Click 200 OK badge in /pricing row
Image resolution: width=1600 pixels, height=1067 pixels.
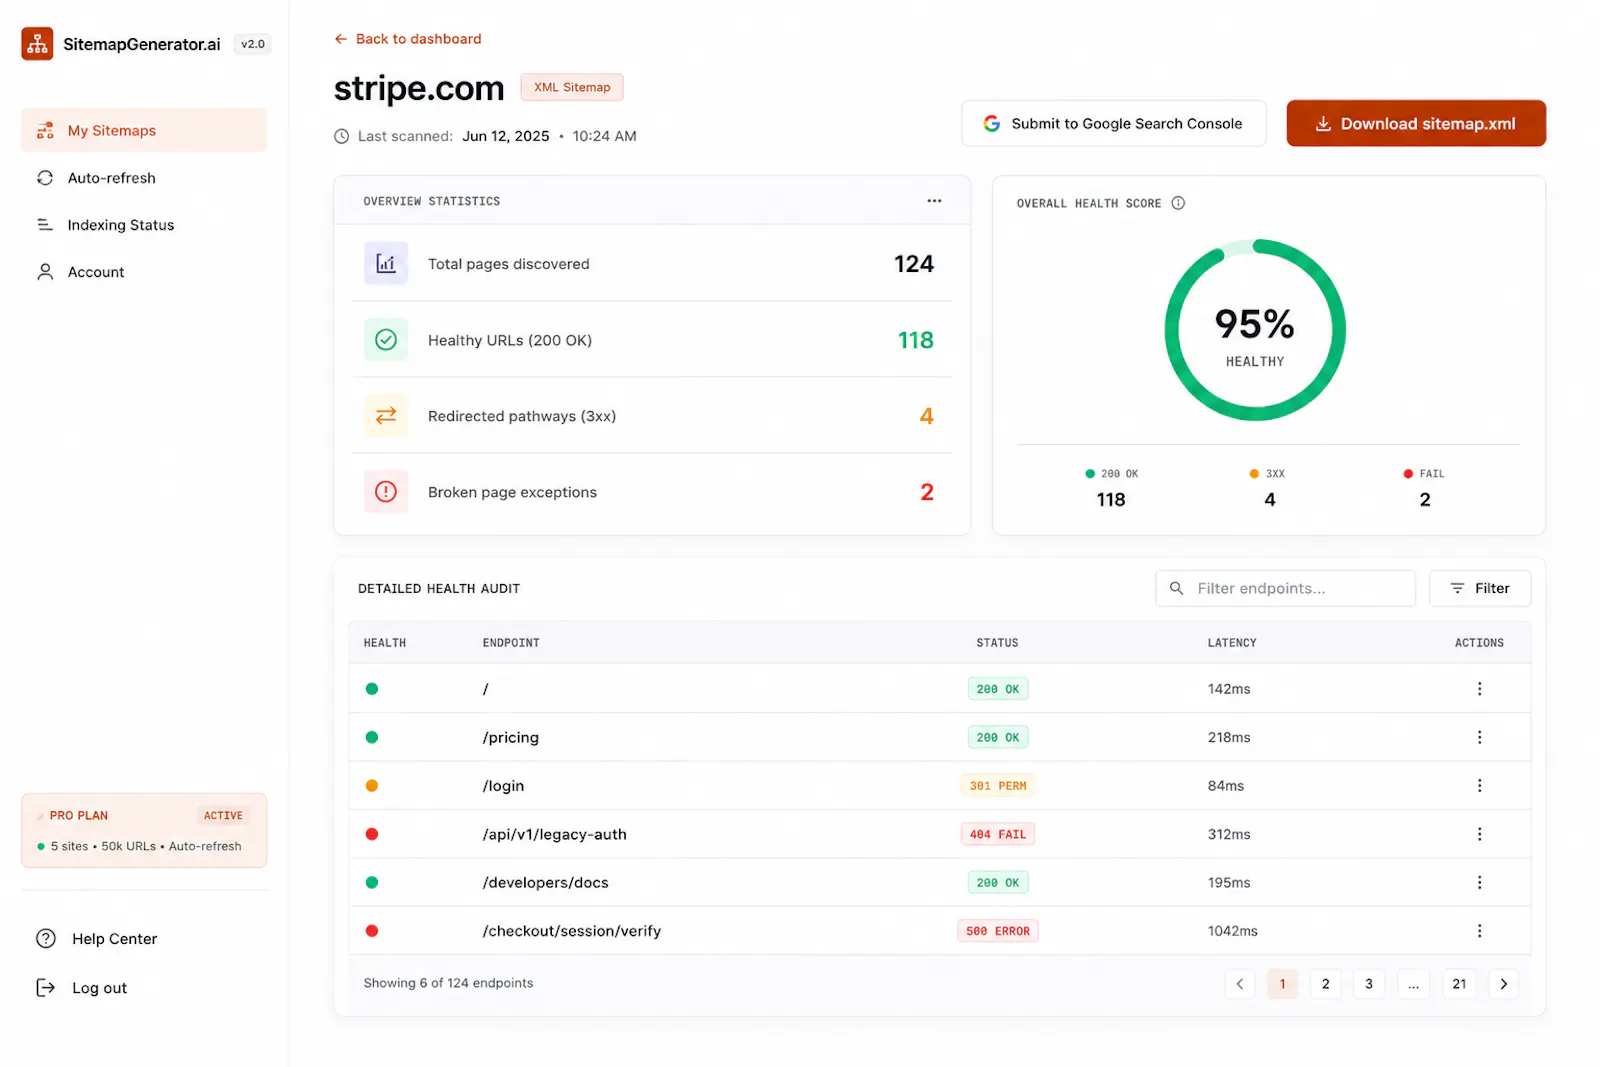tap(998, 738)
